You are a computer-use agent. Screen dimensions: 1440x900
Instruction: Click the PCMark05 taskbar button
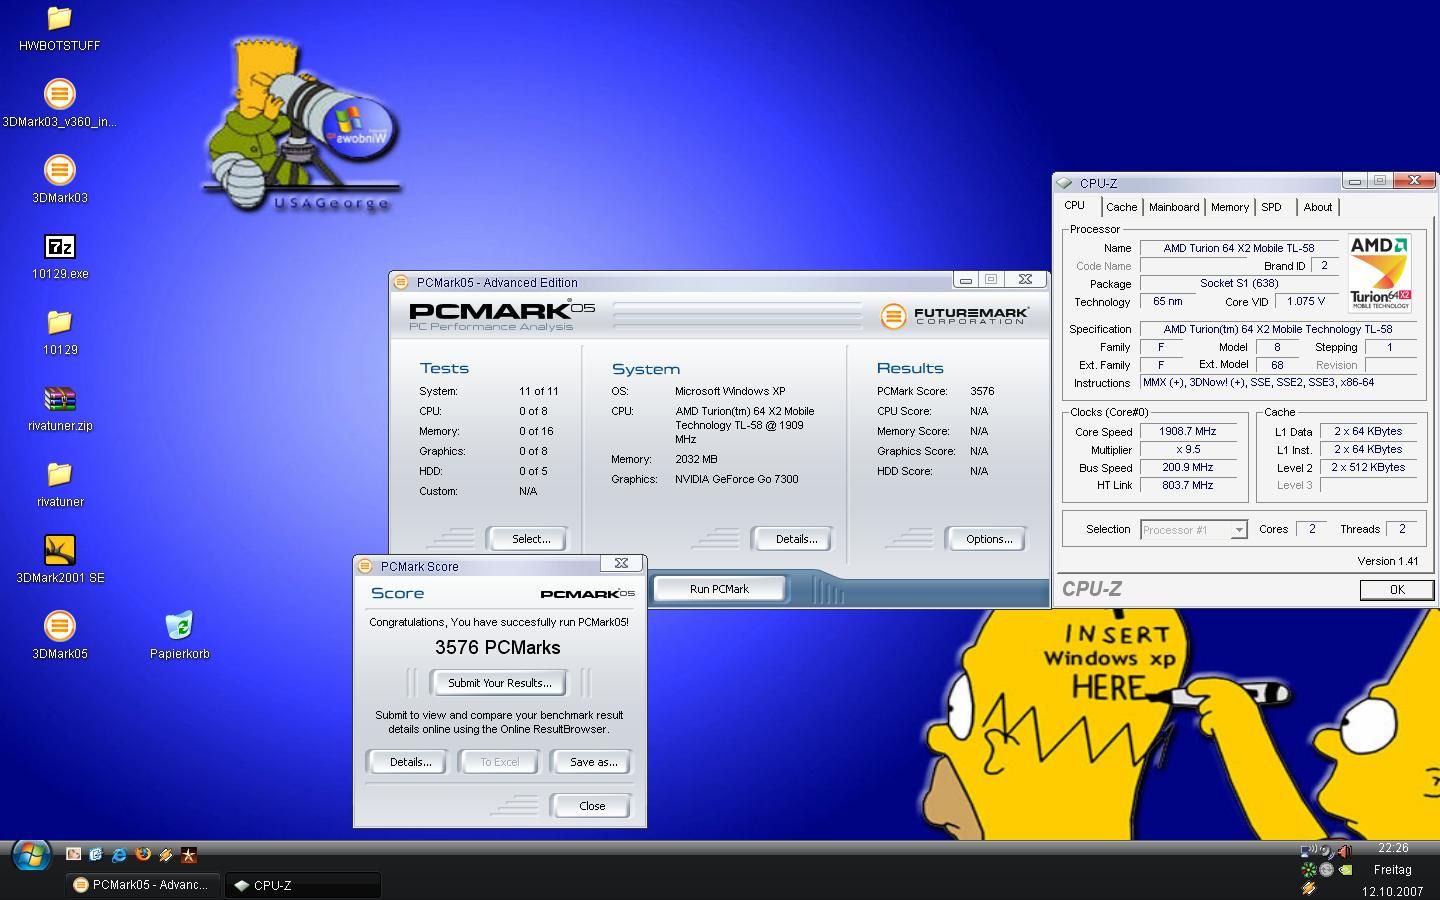click(143, 885)
